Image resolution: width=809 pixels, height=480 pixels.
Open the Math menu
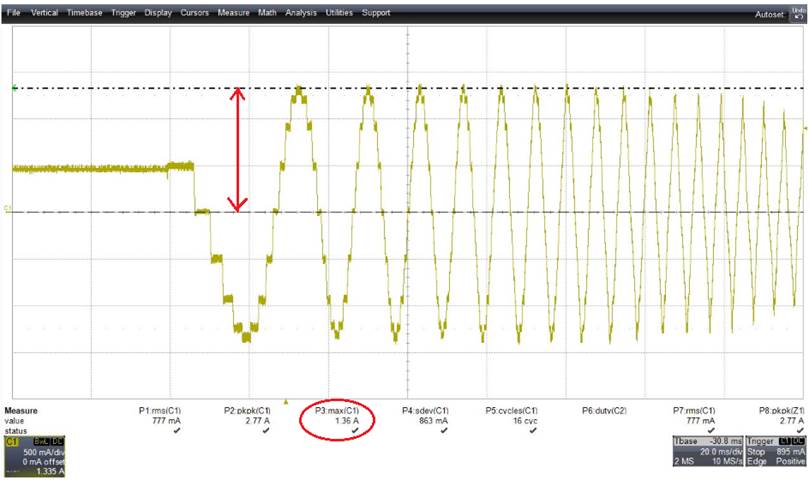[x=267, y=12]
